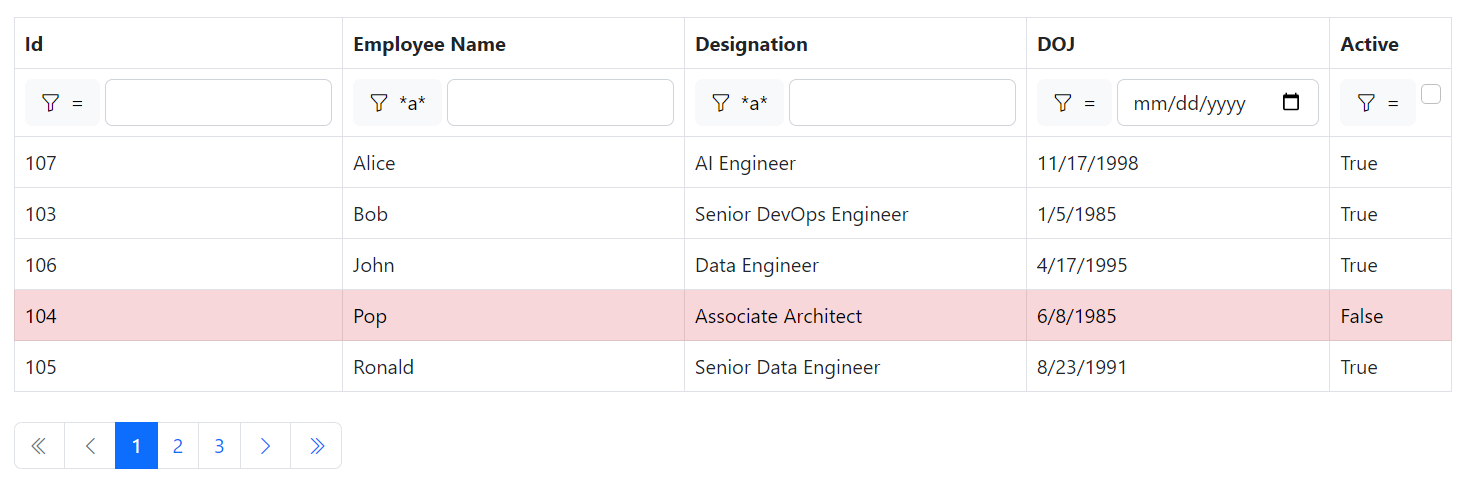The width and height of the screenshot is (1465, 487).
Task: Go to the first page
Action: [39, 446]
